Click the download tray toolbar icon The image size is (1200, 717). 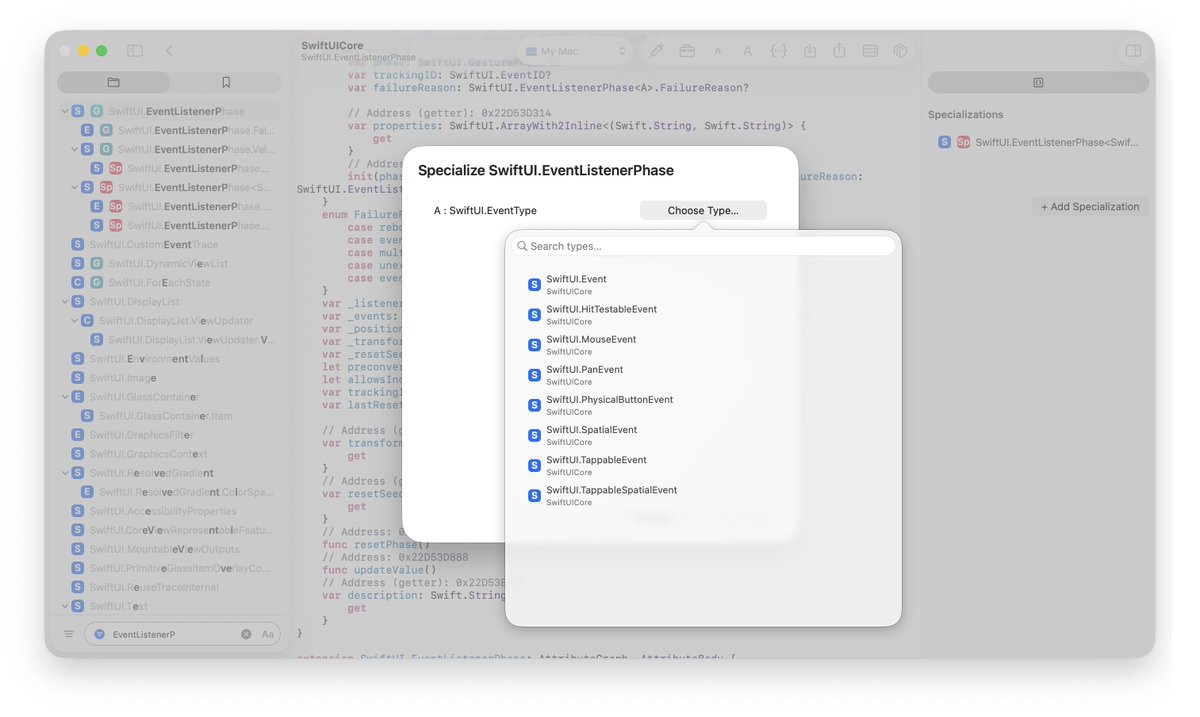click(810, 50)
